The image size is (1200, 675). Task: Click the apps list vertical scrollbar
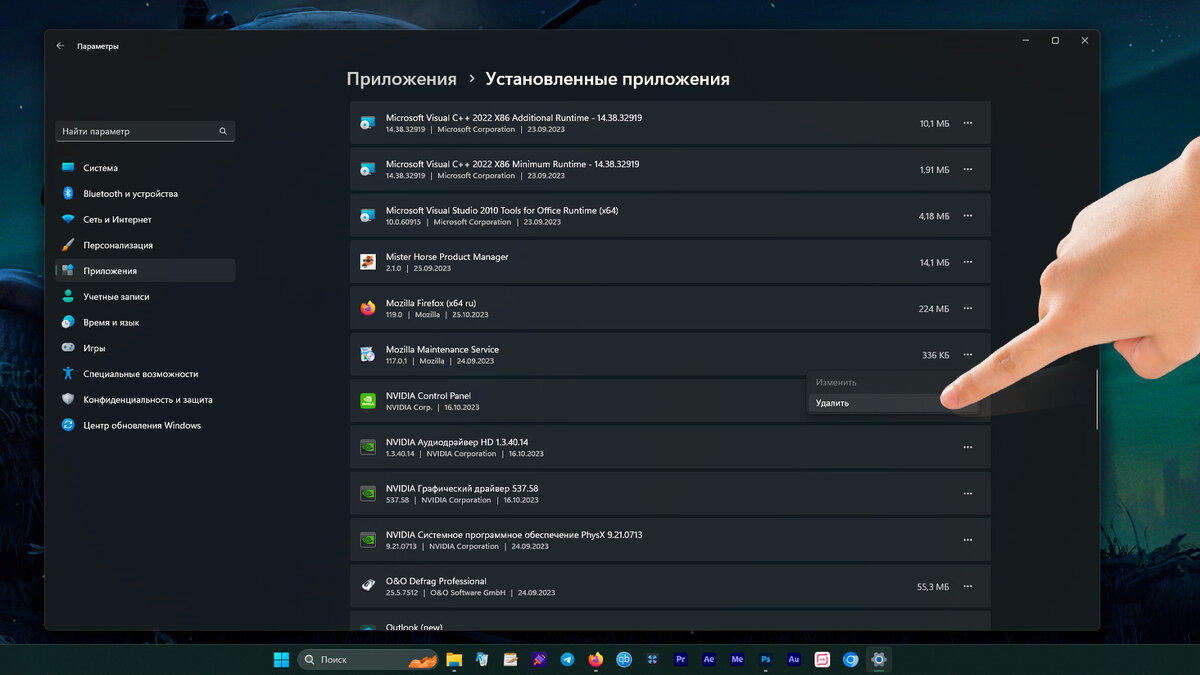tap(1097, 400)
